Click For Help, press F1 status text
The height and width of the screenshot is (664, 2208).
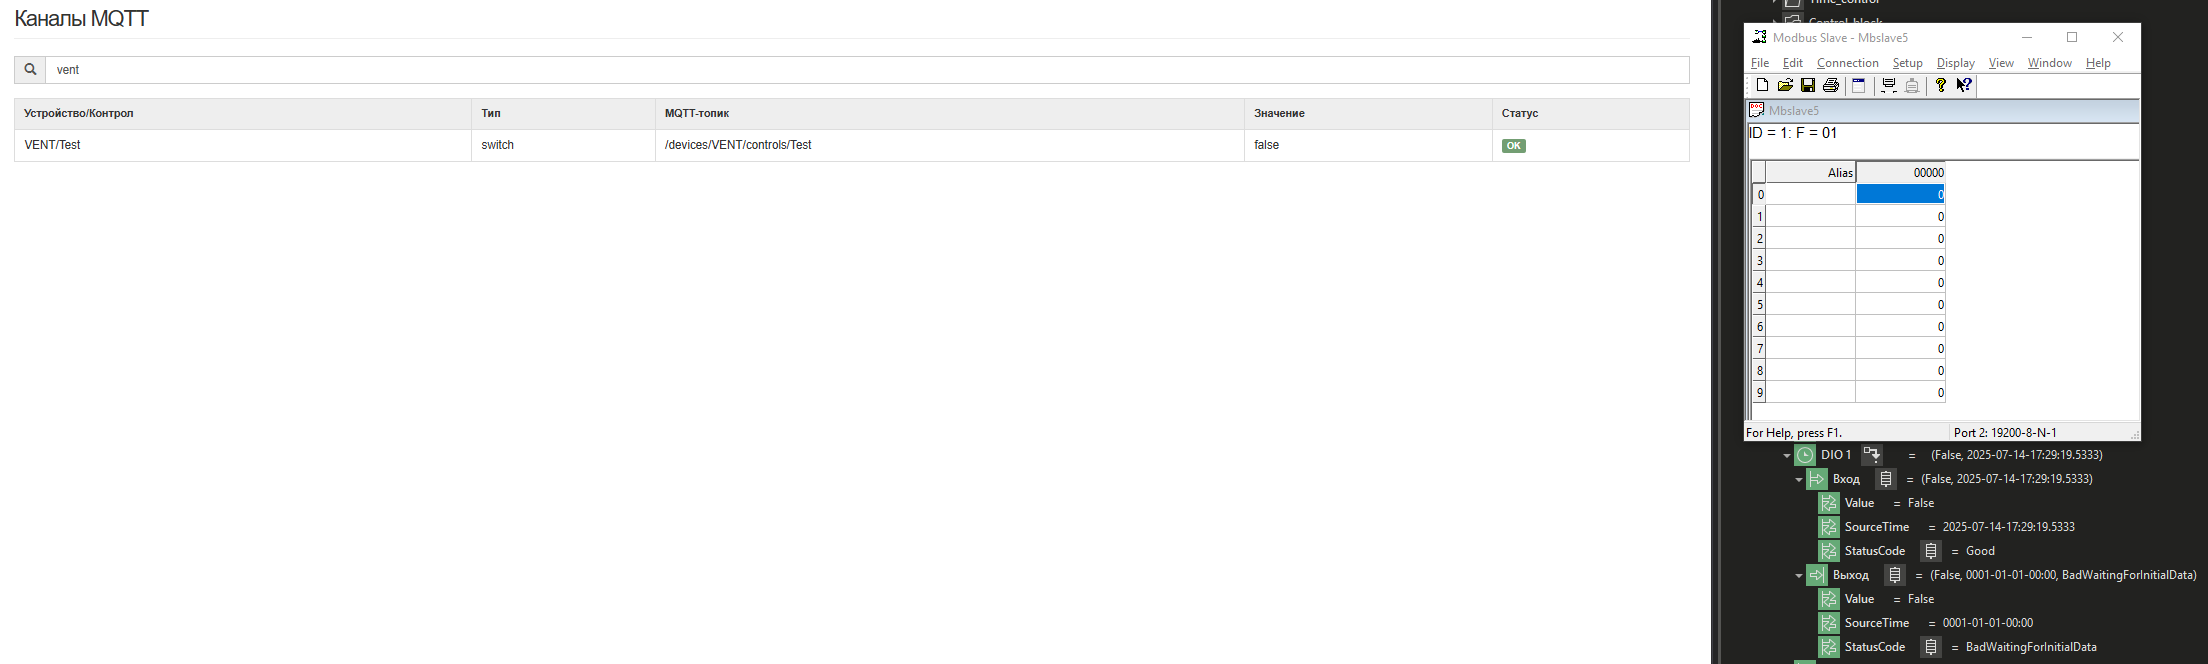1794,433
